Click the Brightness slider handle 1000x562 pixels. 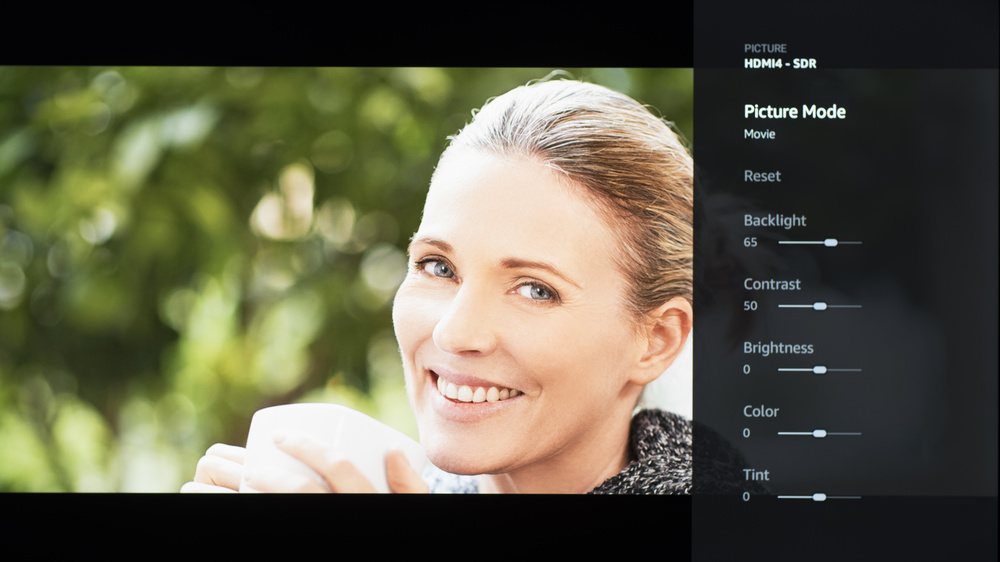pyautogui.click(x=820, y=370)
